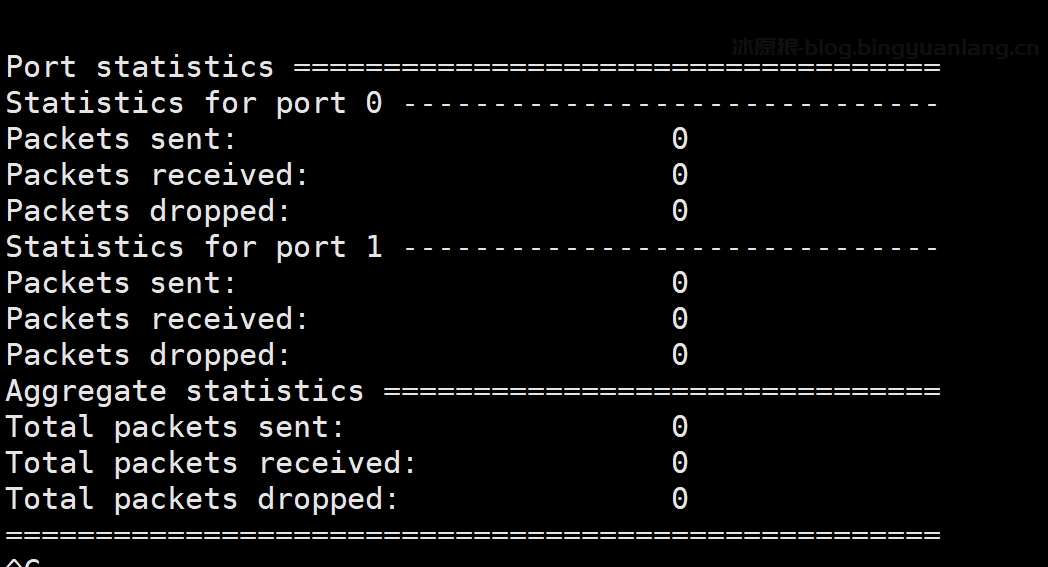Select the "Total packets dropped:" label
This screenshot has width=1048, height=567.
click(x=202, y=499)
